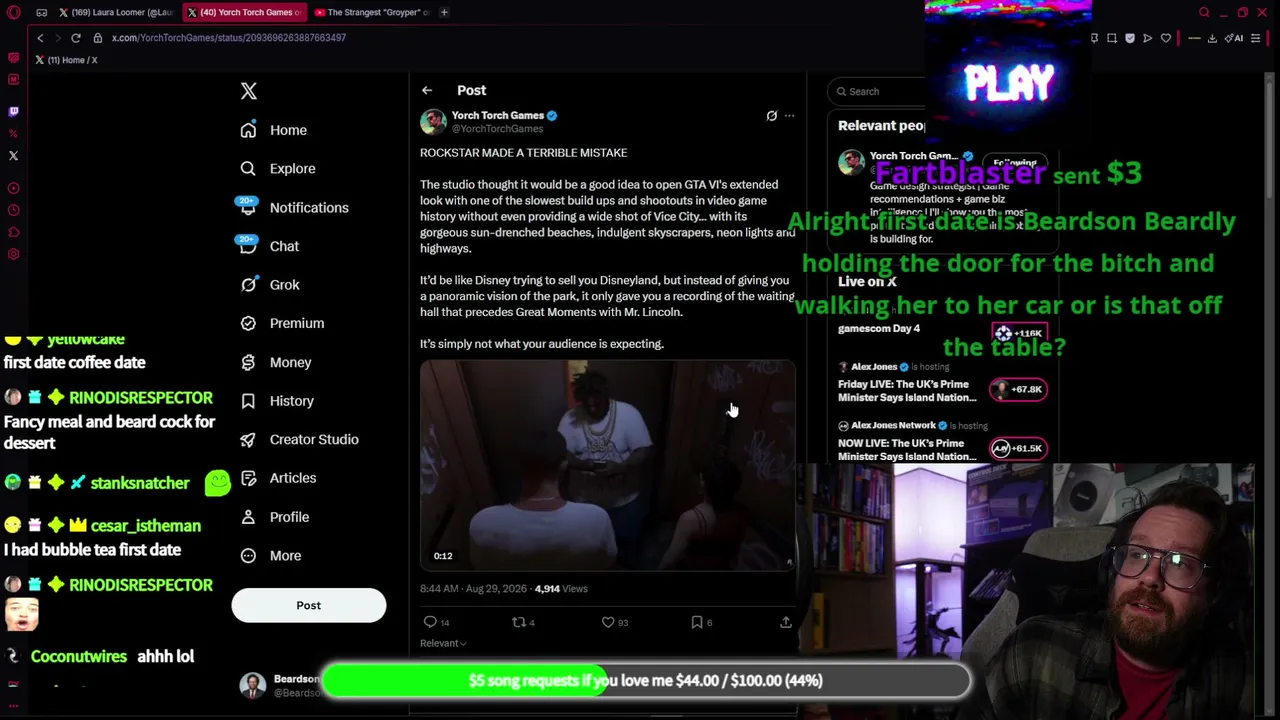Screen dimensions: 1280x720
Task: Click the lock icon in address bar
Action: [x=98, y=38]
